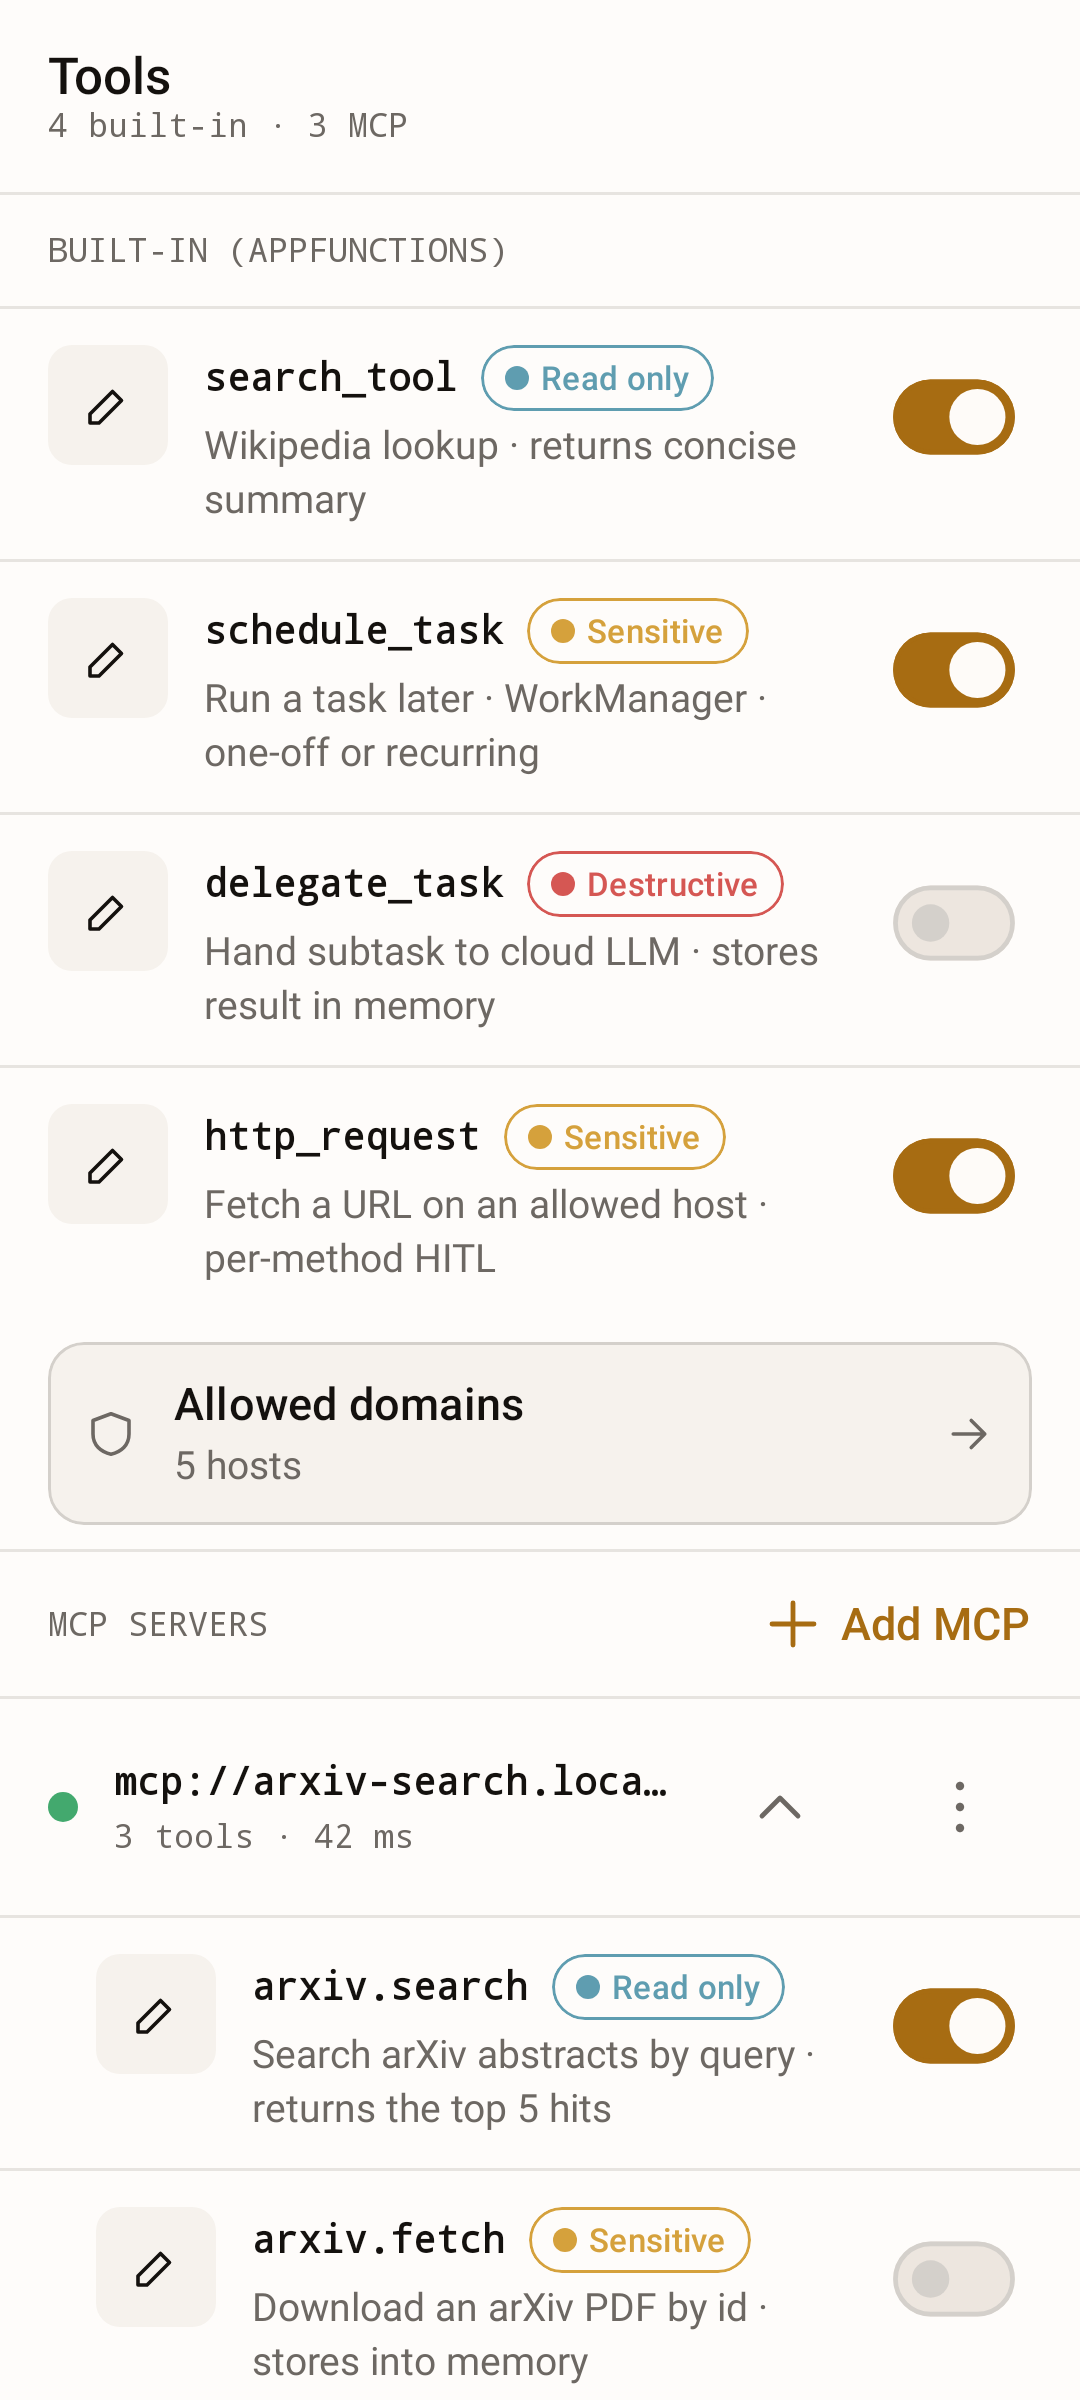Select the http_request name text
The image size is (1080, 2400).
tap(342, 1137)
